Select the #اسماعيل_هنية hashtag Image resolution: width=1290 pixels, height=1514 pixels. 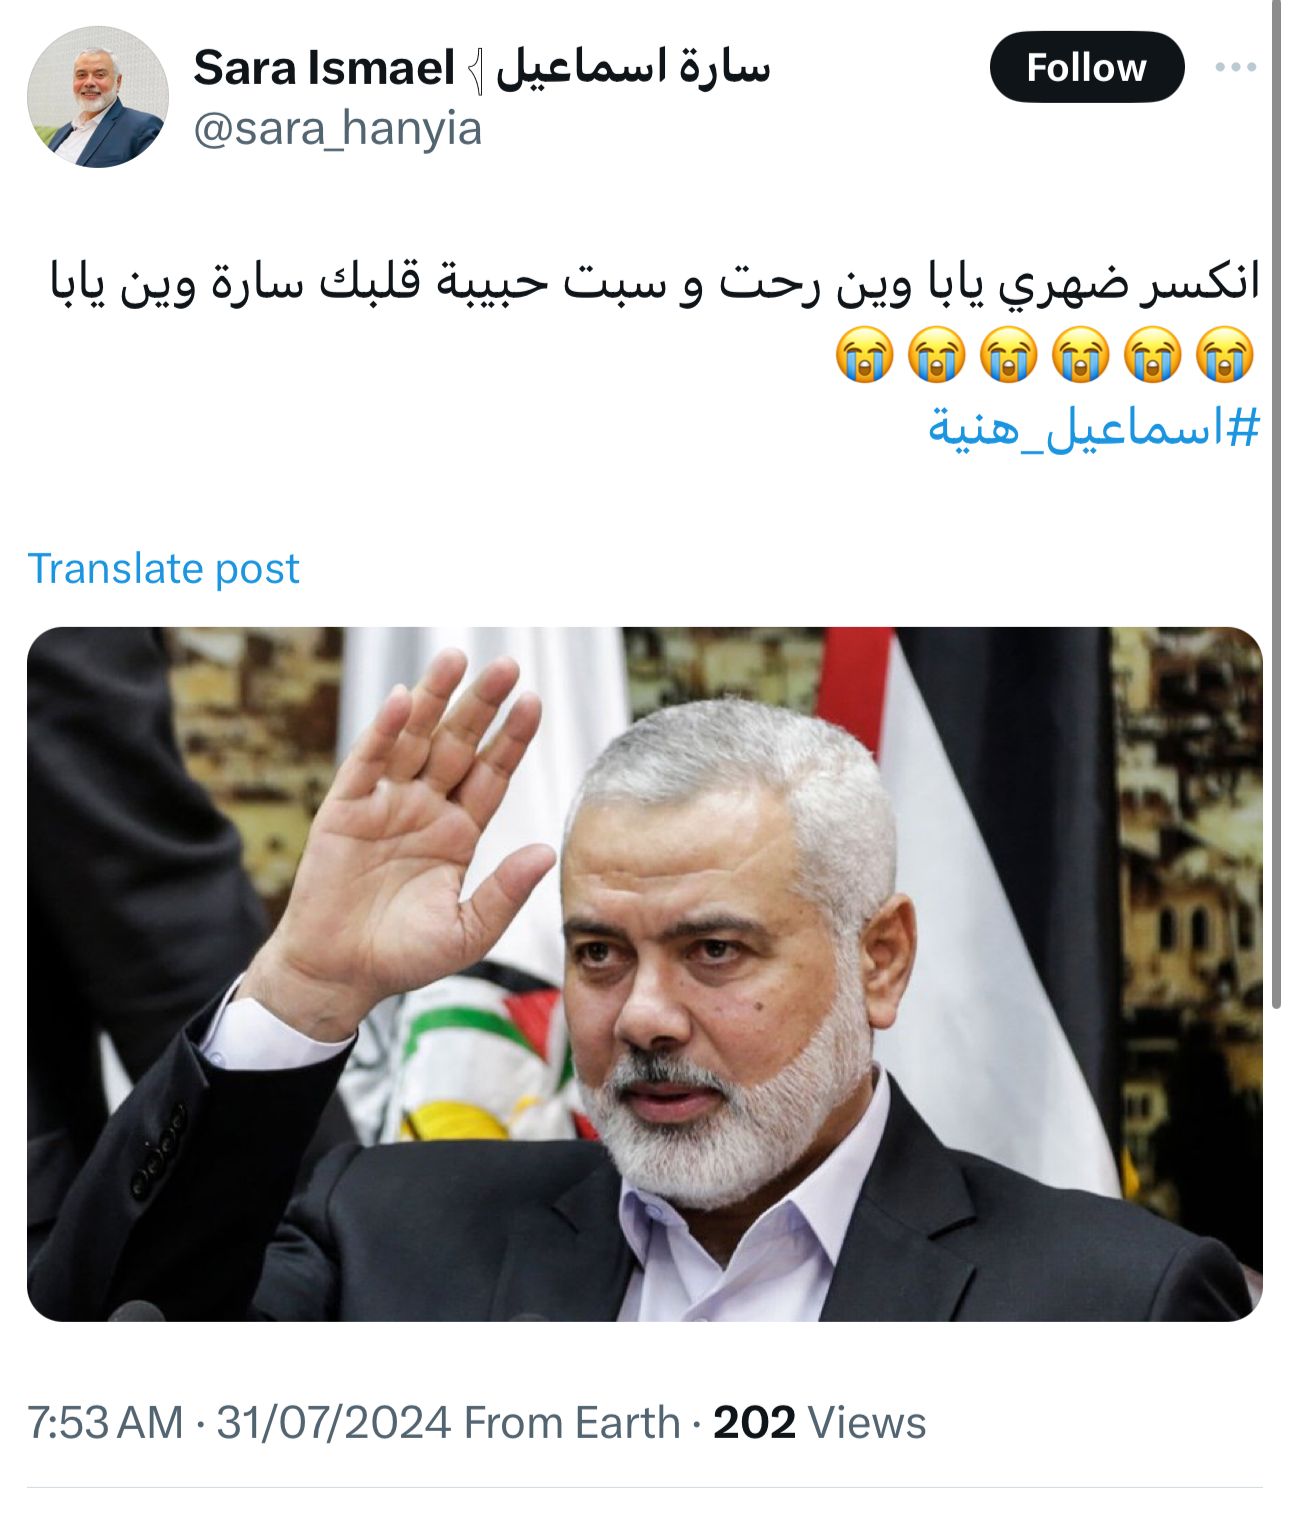(1093, 428)
